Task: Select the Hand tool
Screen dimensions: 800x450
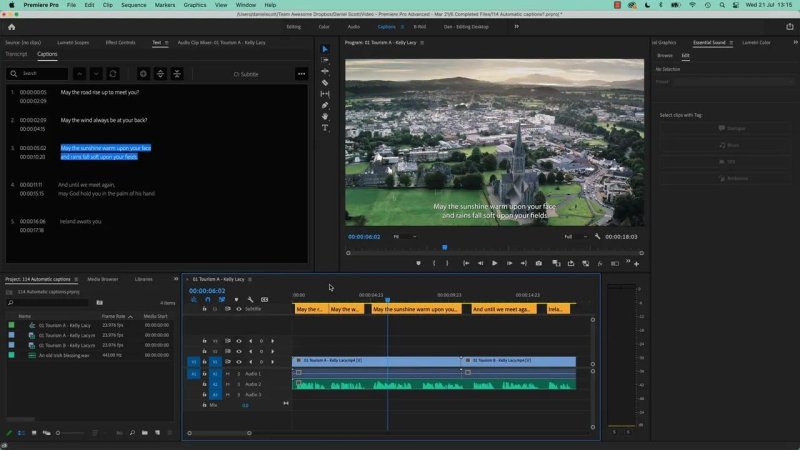Action: click(x=325, y=116)
